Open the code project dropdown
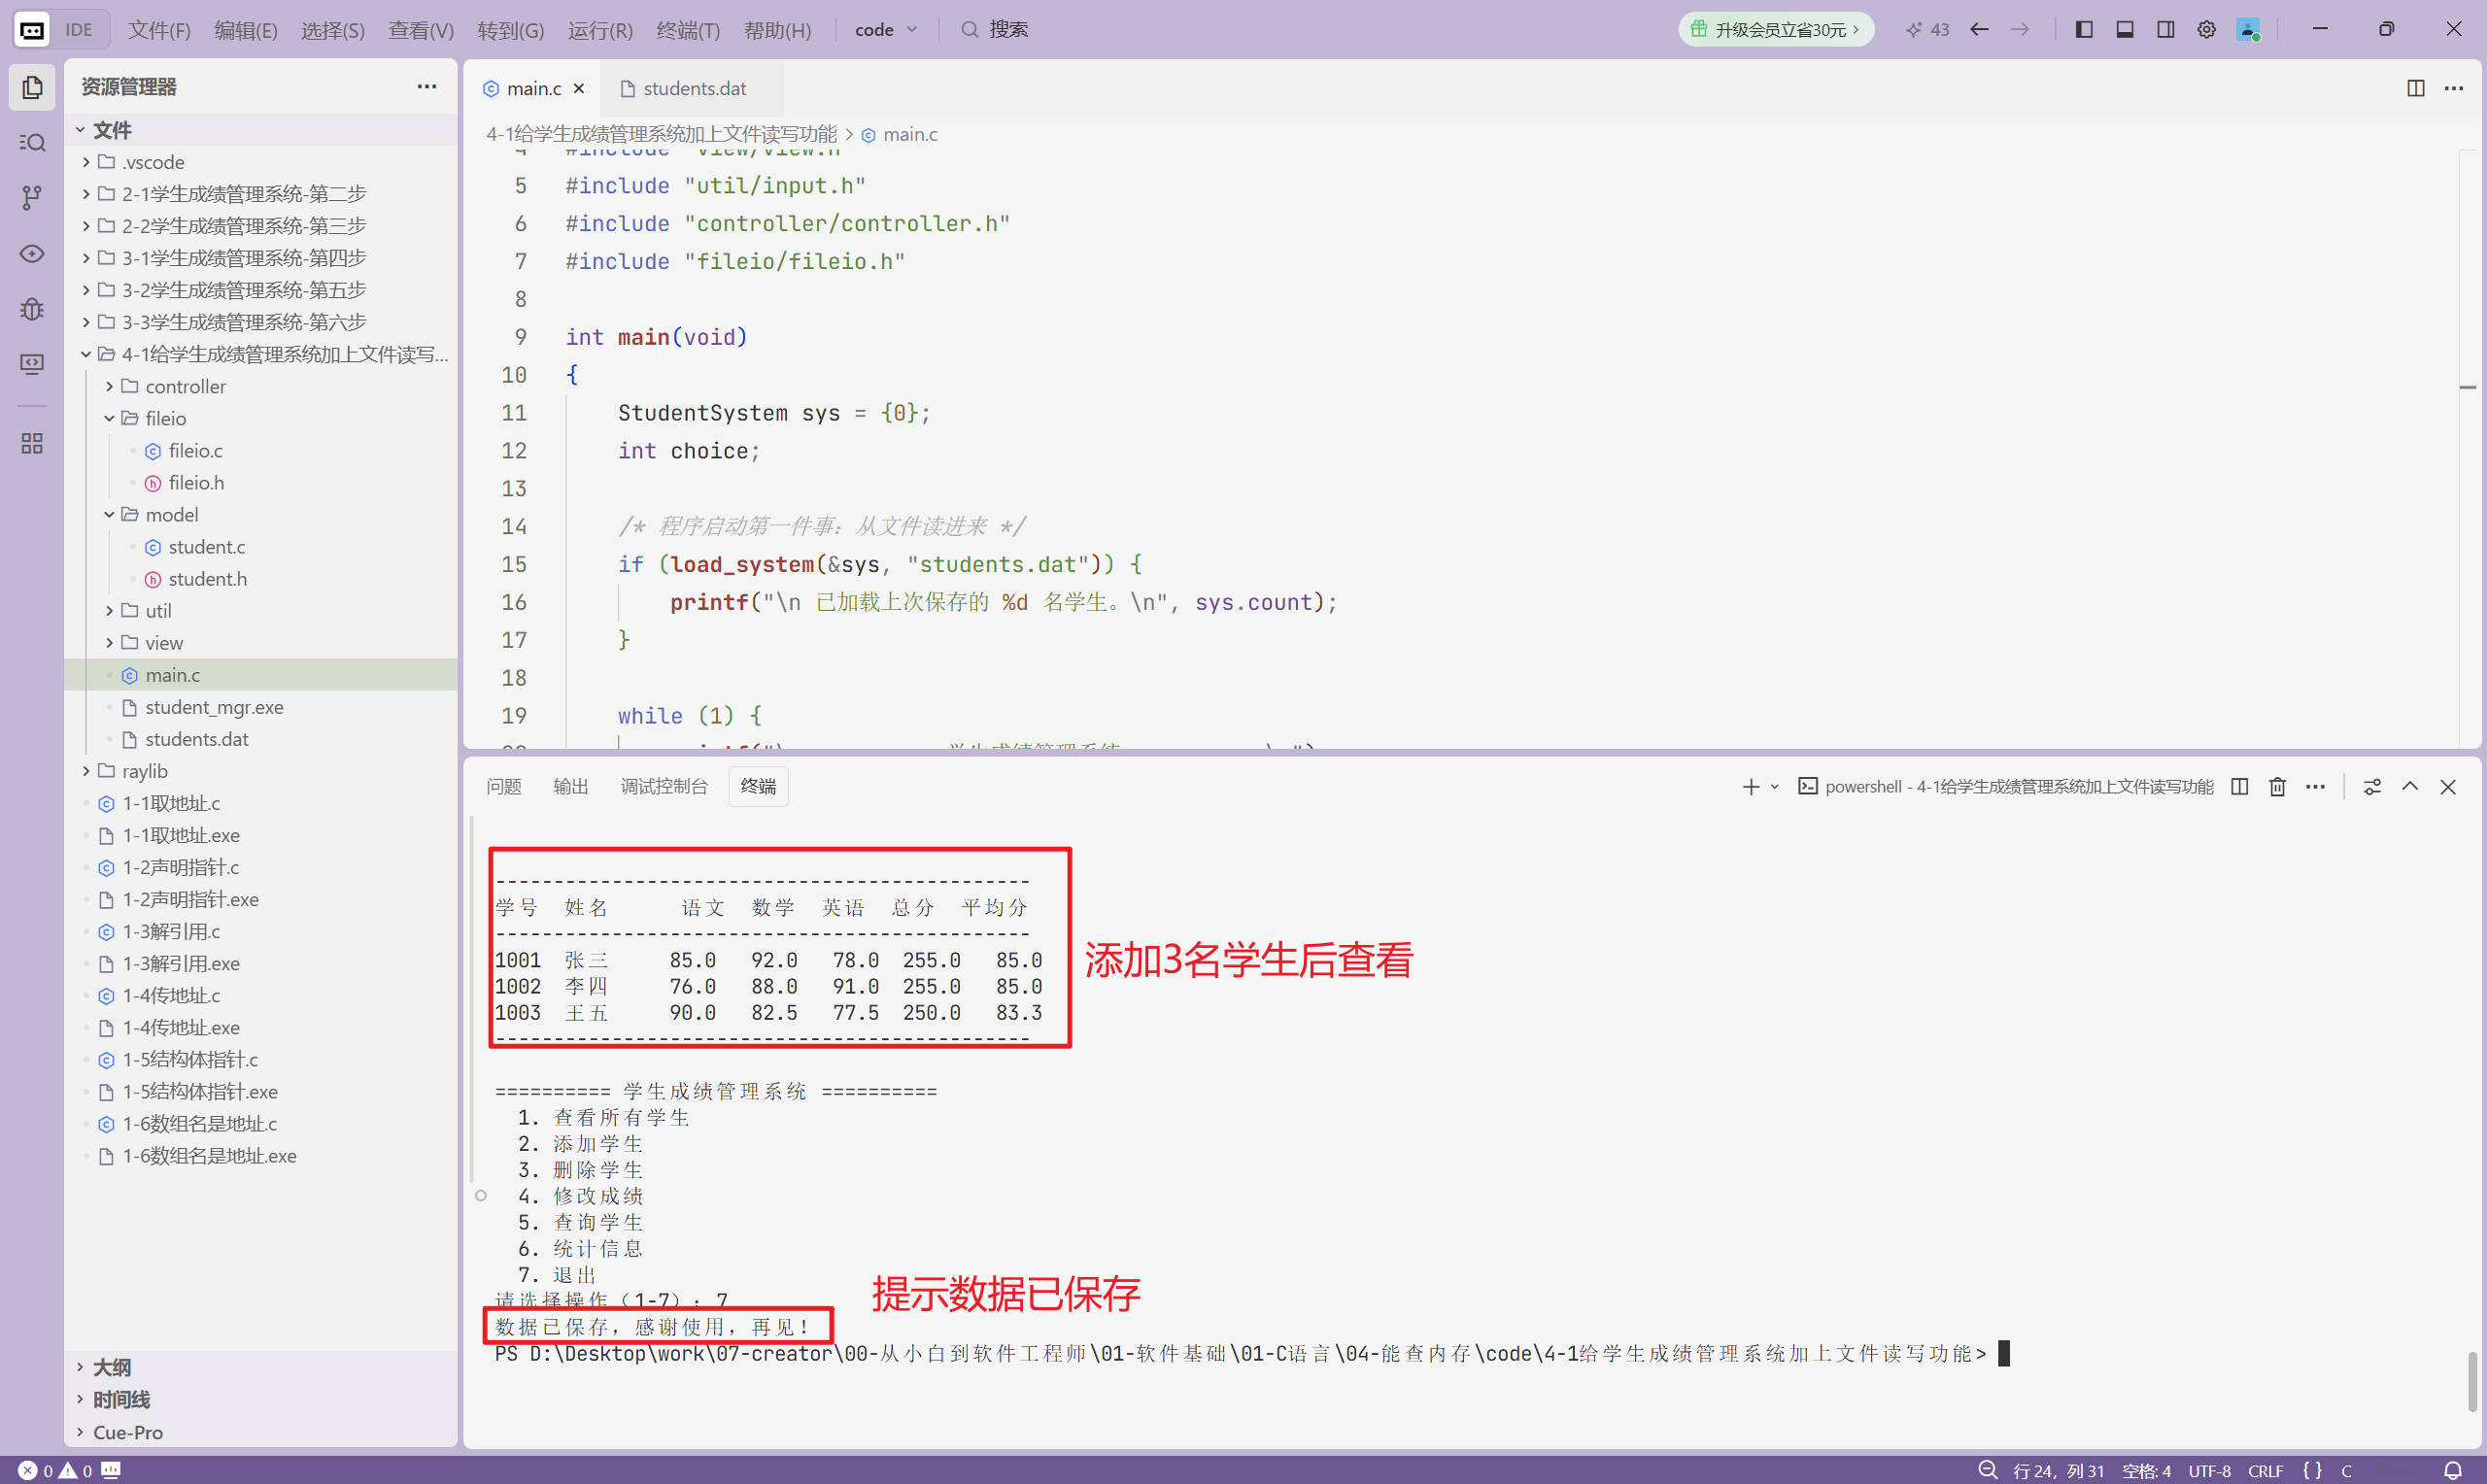 click(x=886, y=30)
